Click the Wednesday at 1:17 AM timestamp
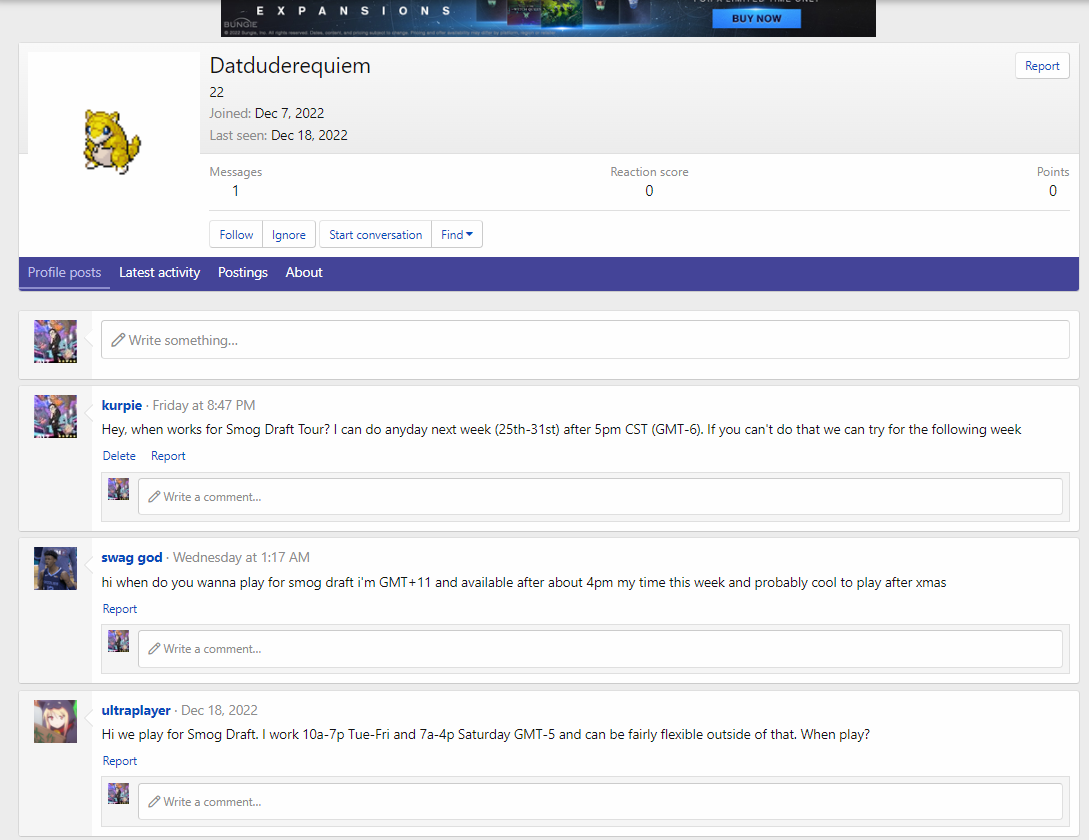1089x840 pixels. [241, 557]
